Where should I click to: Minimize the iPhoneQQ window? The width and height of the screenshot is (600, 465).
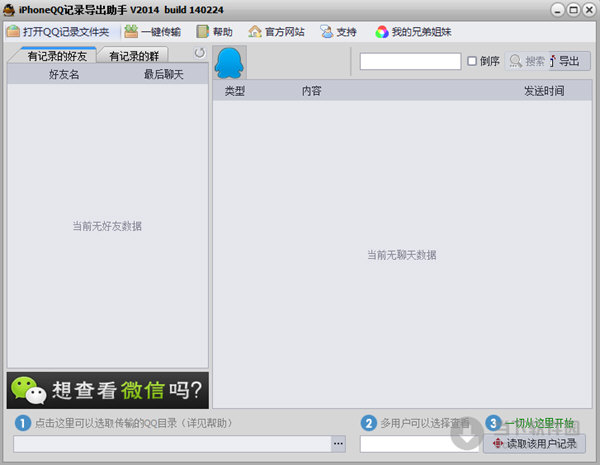pos(558,10)
